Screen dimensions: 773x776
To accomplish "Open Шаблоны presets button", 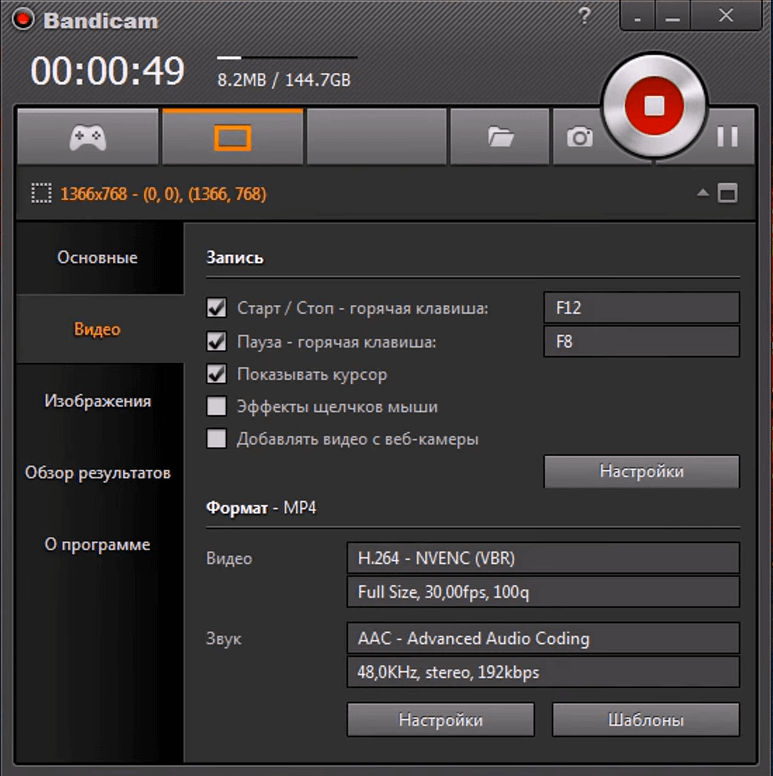I will [x=646, y=720].
